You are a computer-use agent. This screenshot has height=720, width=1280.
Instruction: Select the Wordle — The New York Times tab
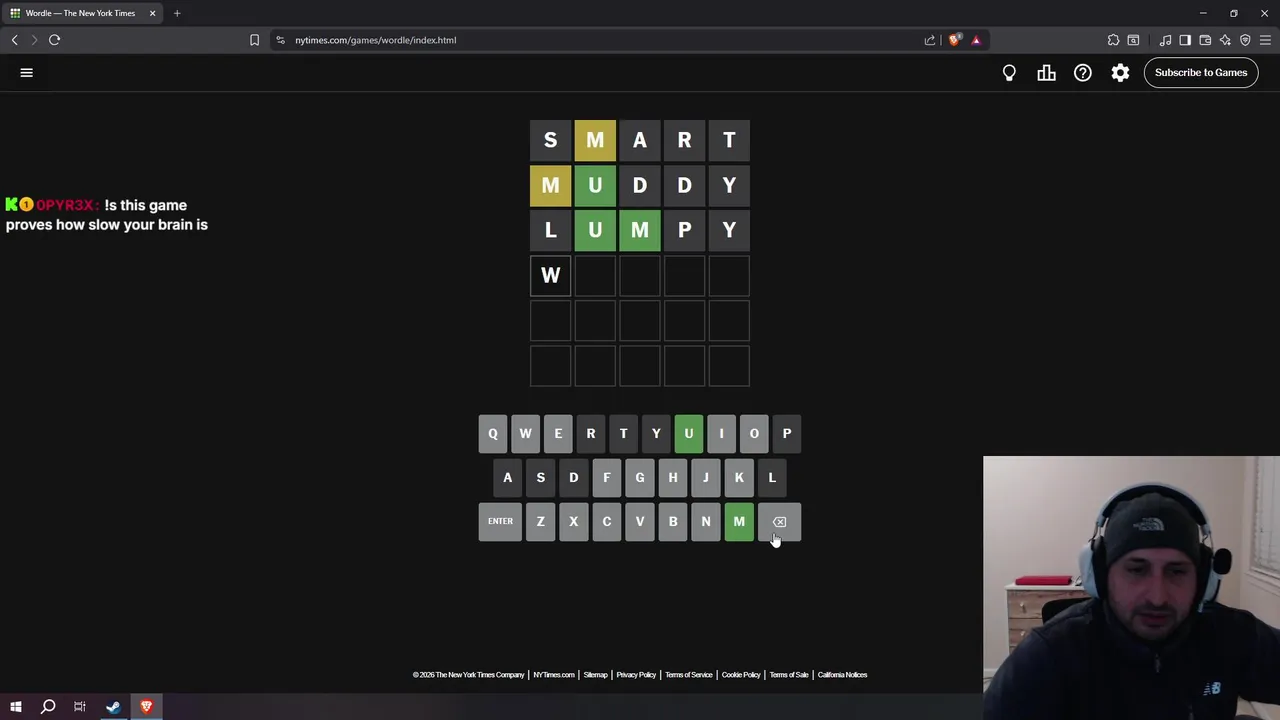80,13
